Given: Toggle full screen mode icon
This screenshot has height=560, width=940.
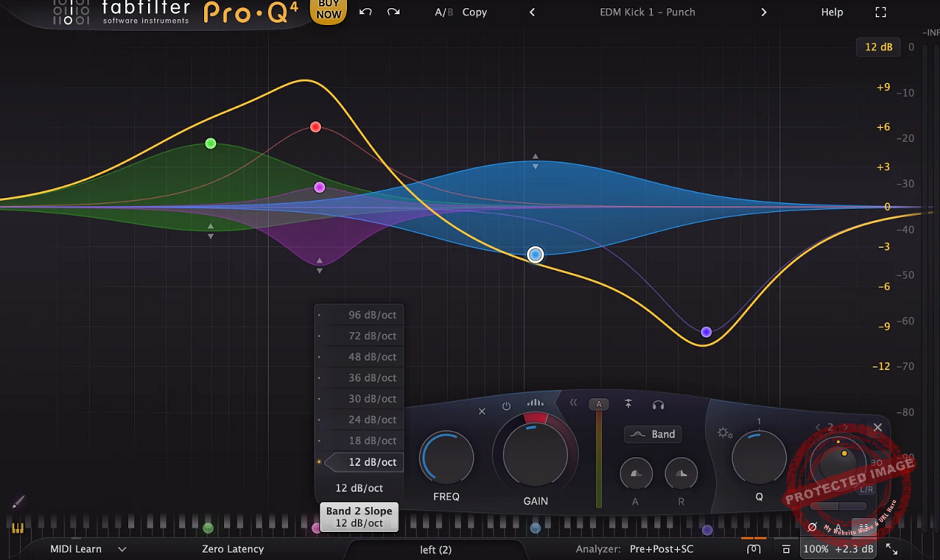Looking at the screenshot, I should pyautogui.click(x=881, y=12).
